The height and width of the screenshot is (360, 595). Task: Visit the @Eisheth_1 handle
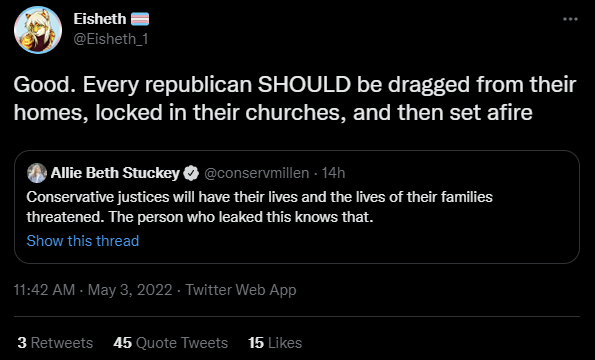[110, 39]
